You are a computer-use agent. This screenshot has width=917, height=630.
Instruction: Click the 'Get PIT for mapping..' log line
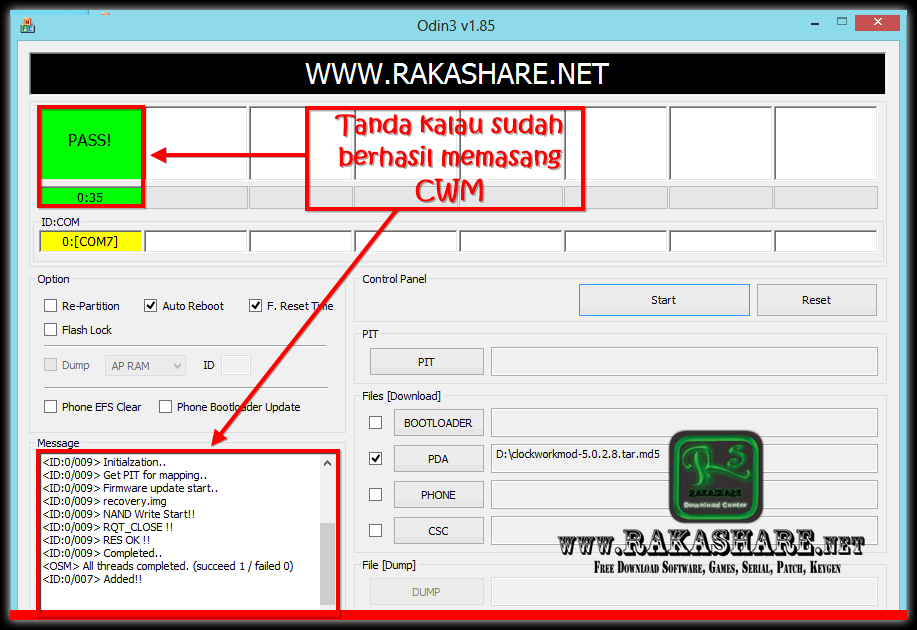tap(125, 476)
